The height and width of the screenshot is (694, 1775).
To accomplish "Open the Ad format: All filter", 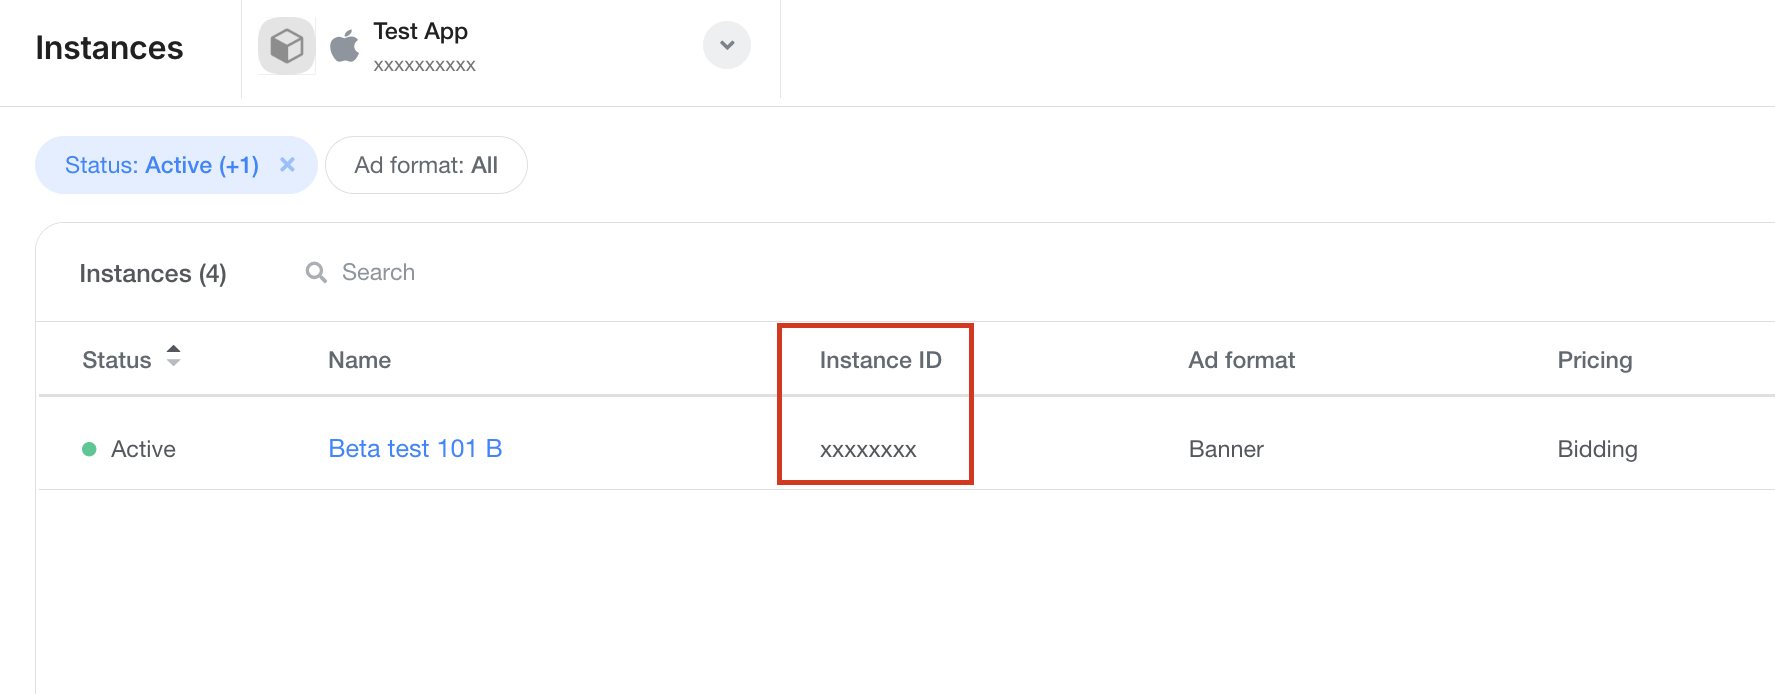I will coord(426,165).
